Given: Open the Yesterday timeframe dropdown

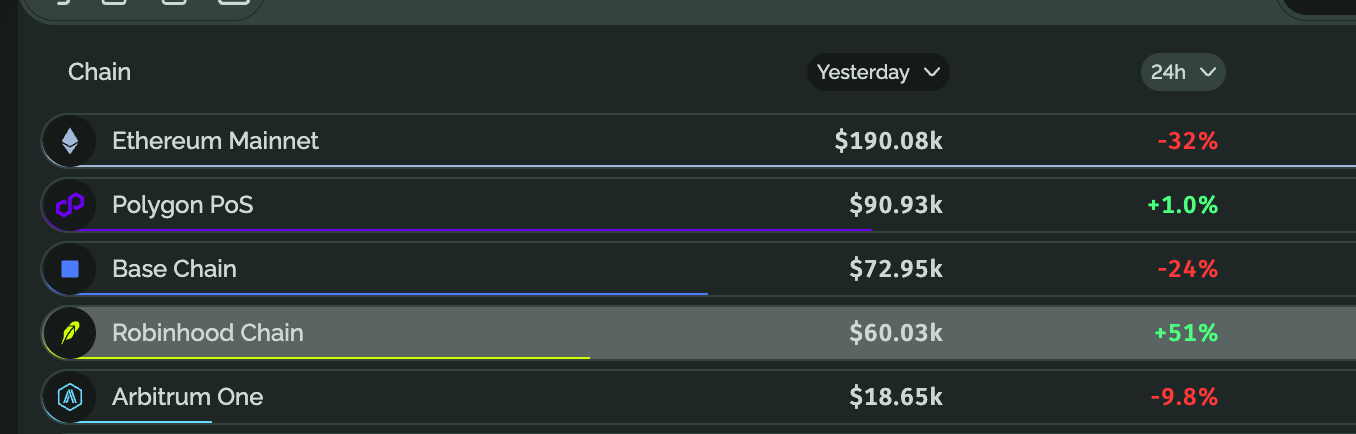Looking at the screenshot, I should pyautogui.click(x=878, y=72).
